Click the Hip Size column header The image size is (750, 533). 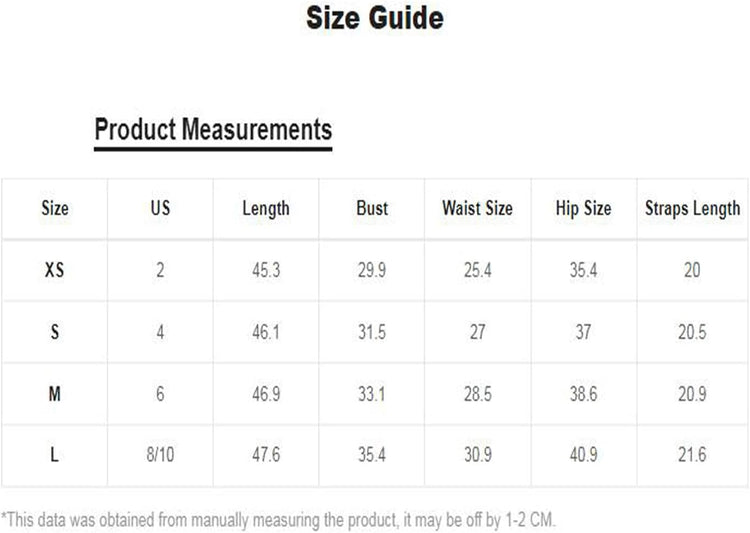pos(583,208)
